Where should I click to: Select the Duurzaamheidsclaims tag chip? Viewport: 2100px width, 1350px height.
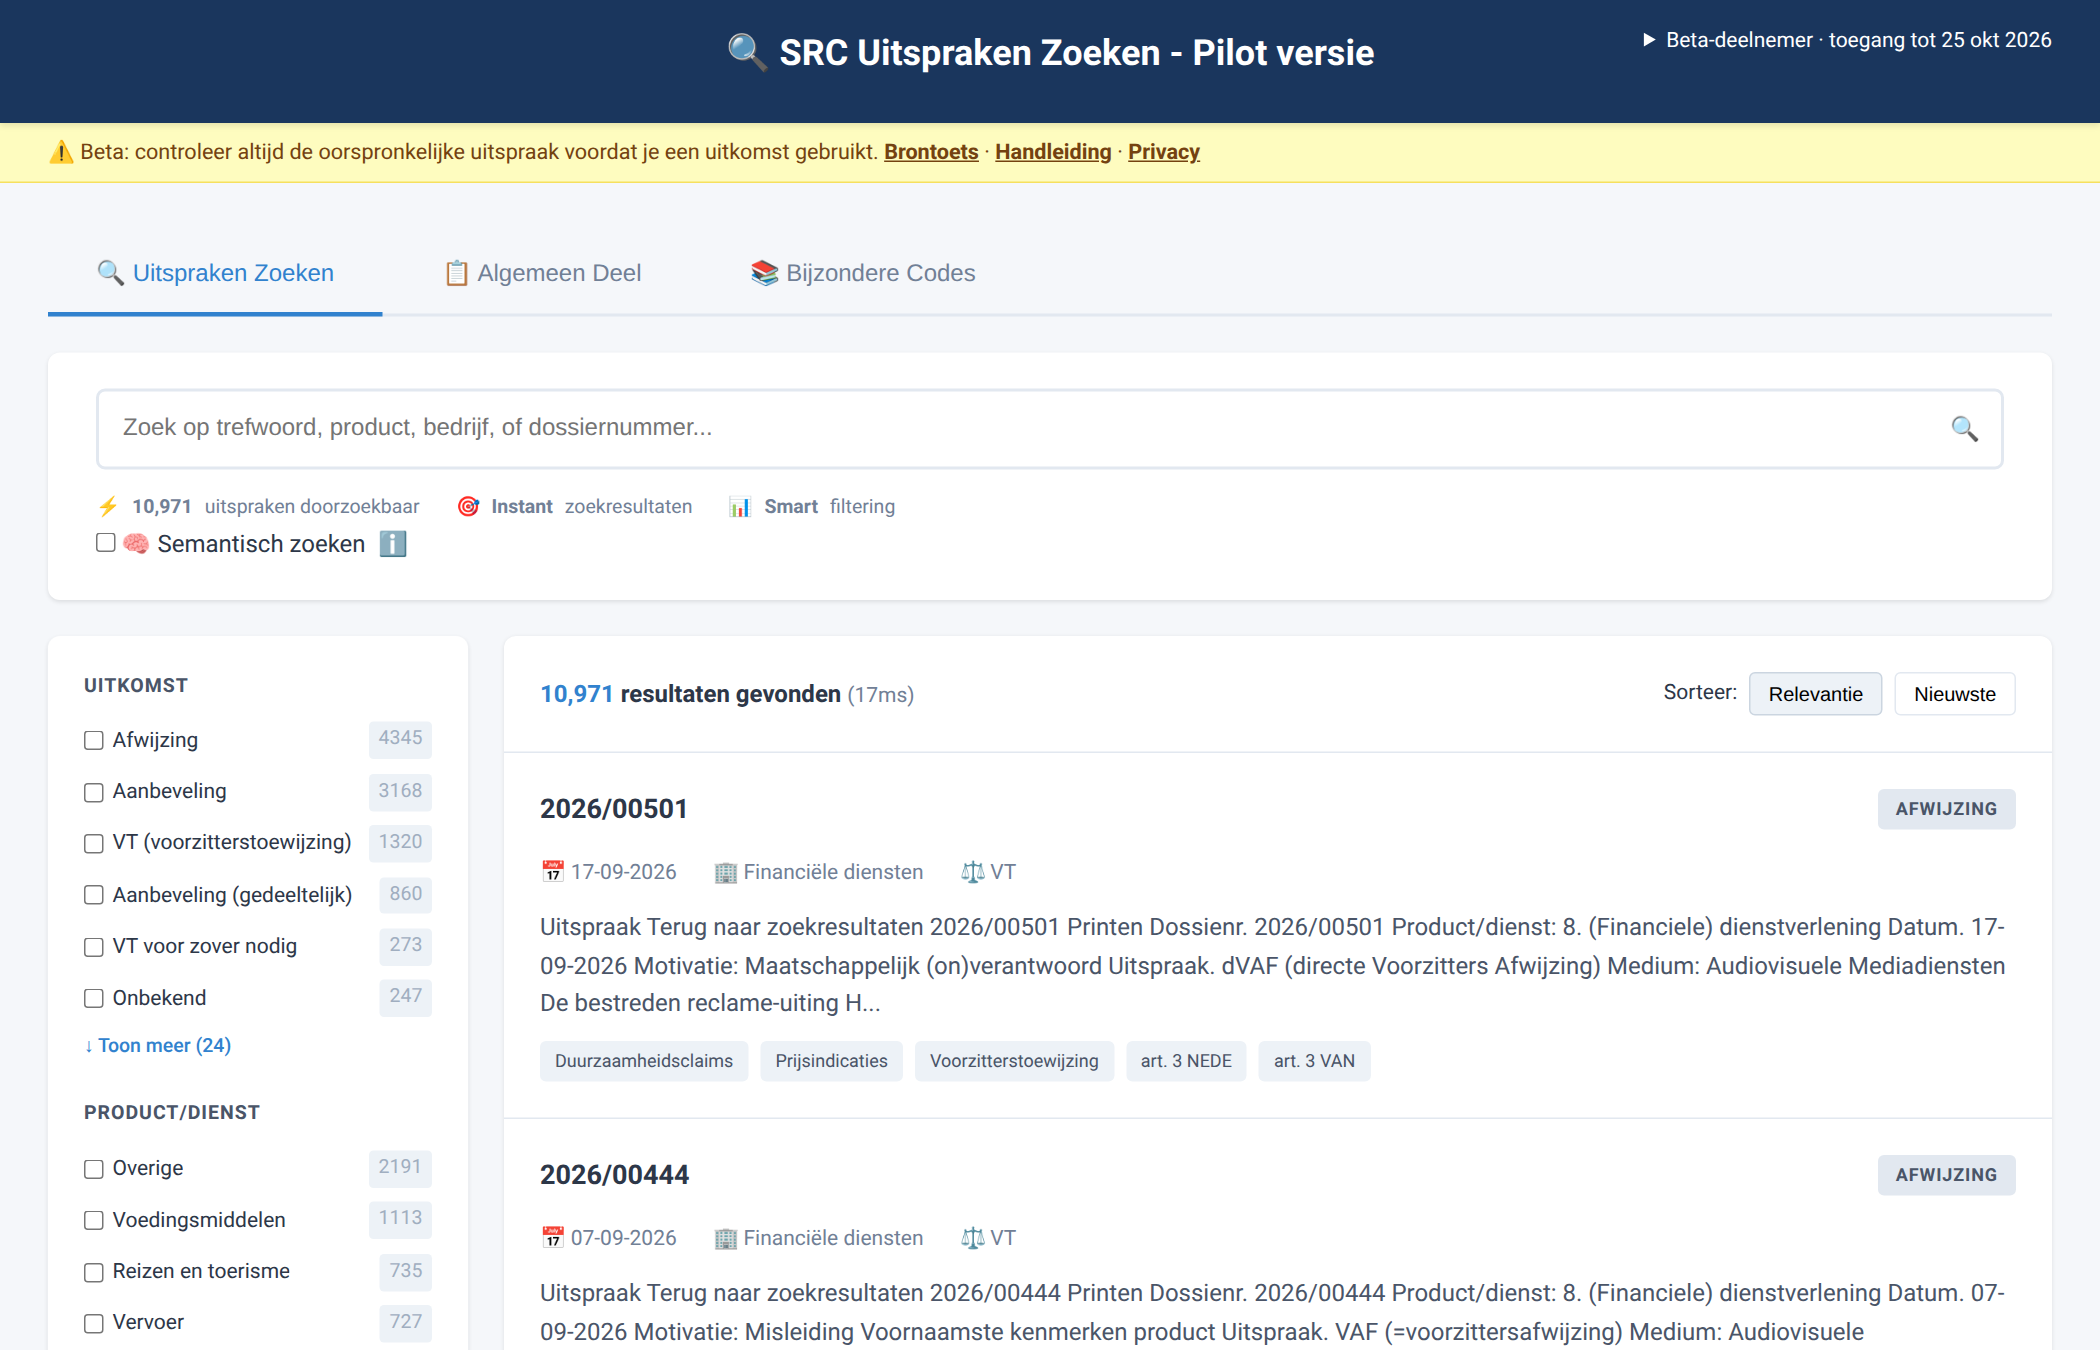point(644,1061)
